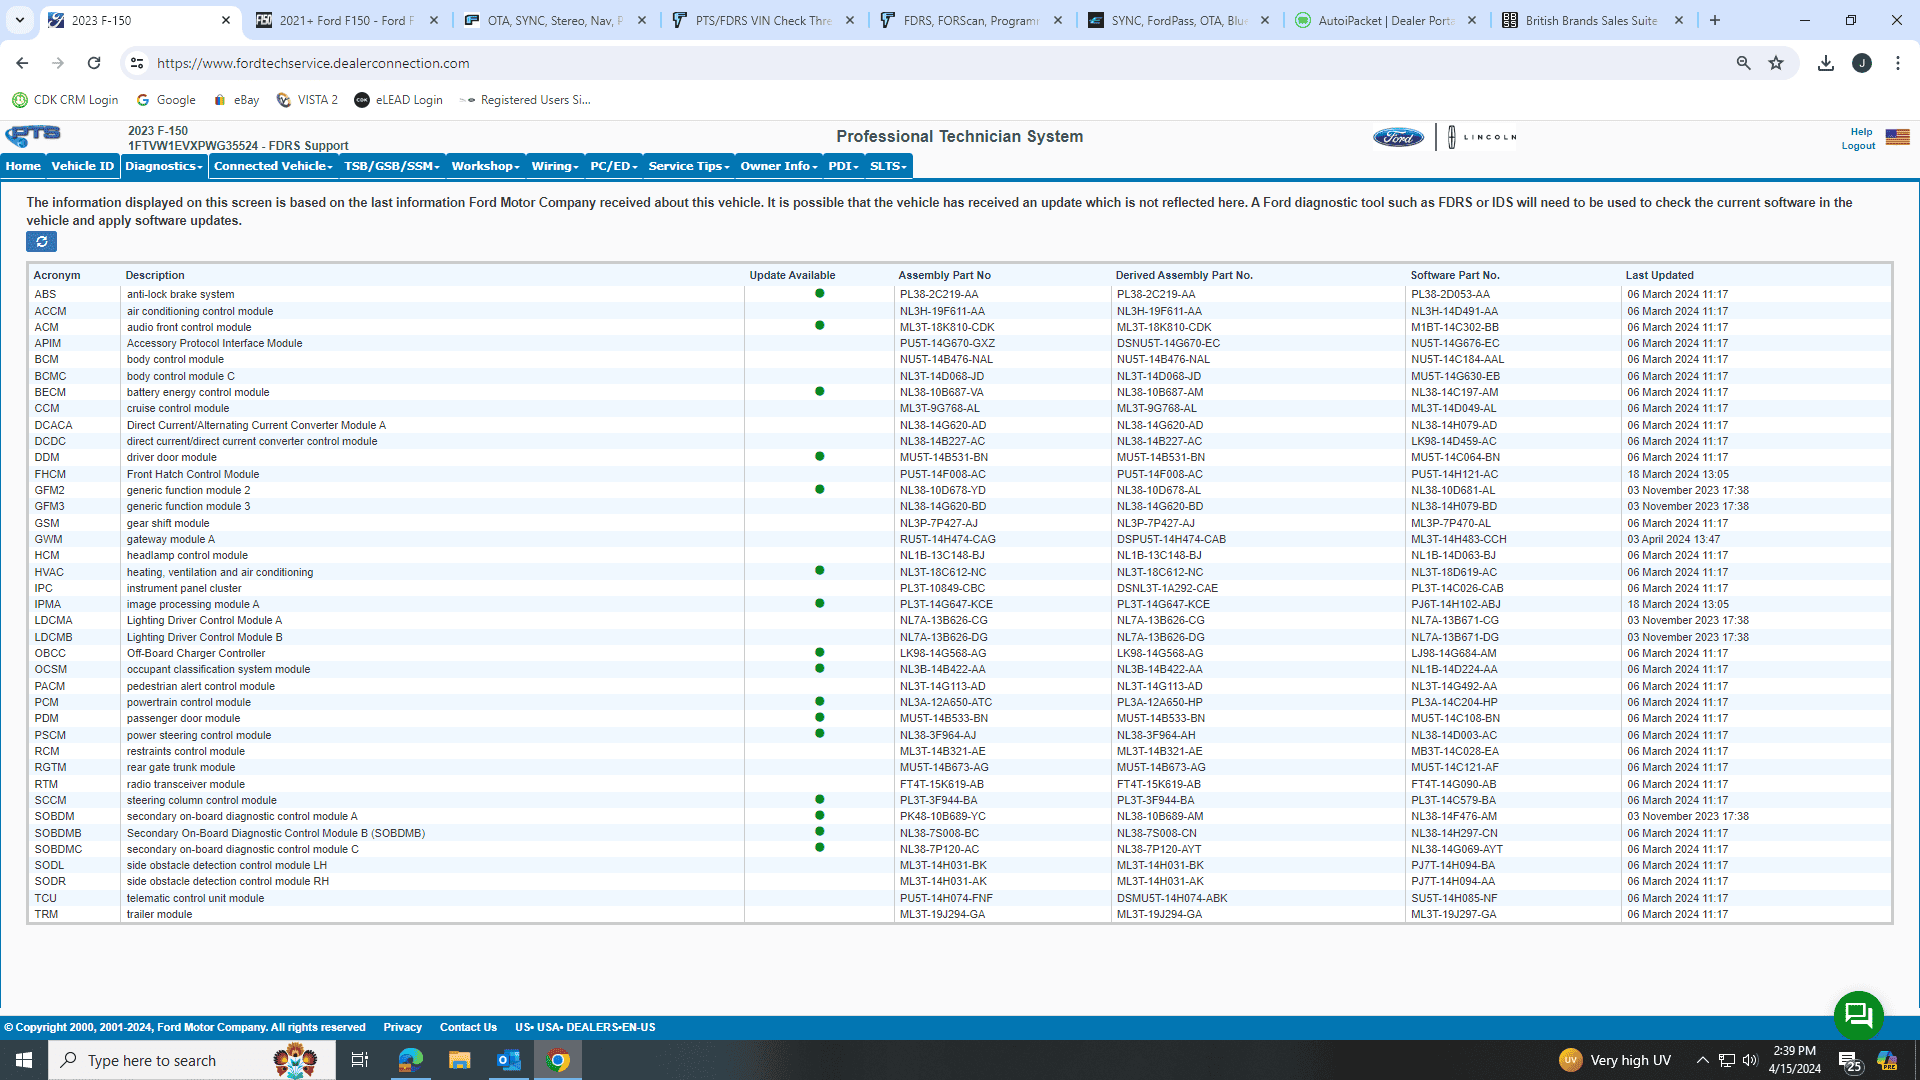Open the browser downloads icon
This screenshot has height=1080, width=1920.
pyautogui.click(x=1826, y=63)
